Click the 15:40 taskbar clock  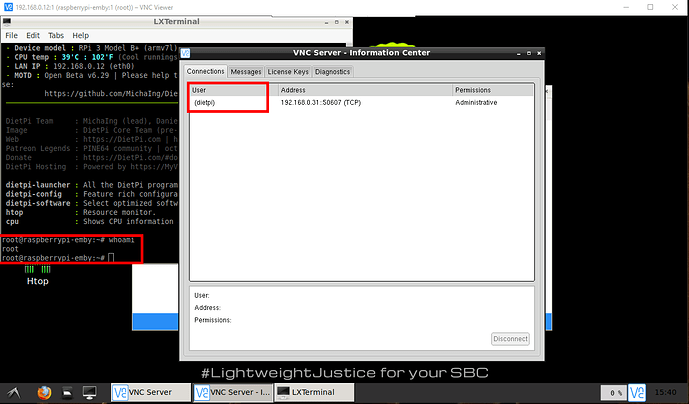(665, 392)
